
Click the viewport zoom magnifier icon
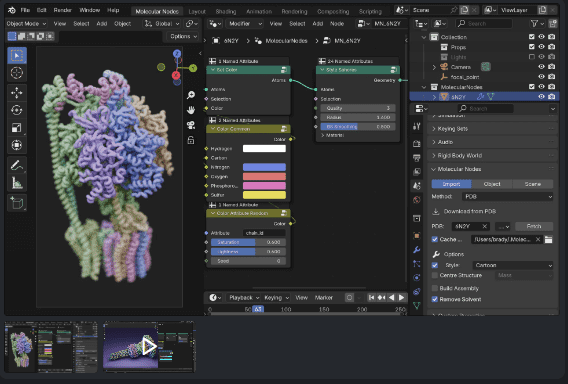191,95
